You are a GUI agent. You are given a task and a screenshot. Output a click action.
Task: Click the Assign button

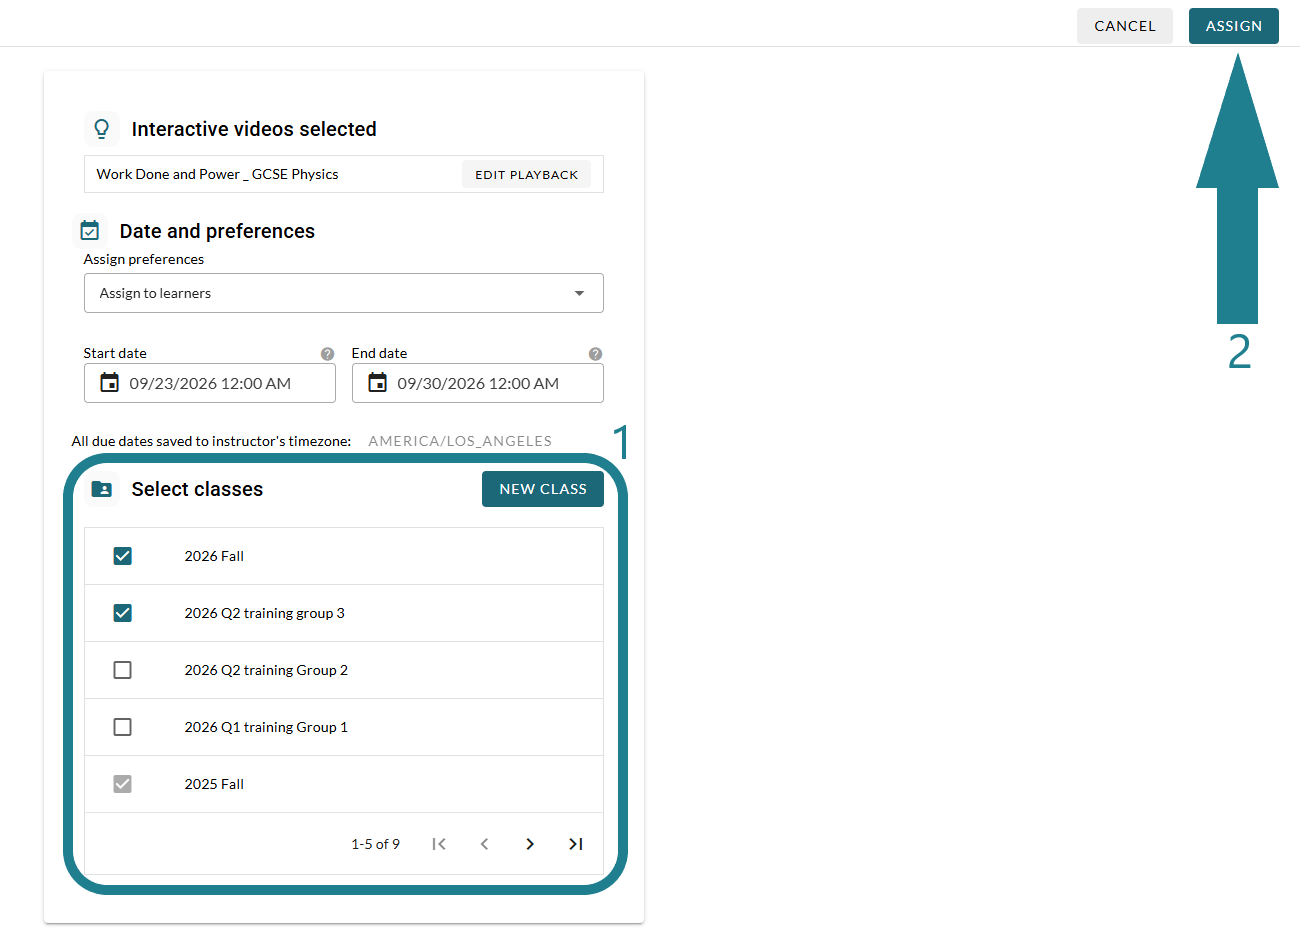pos(1234,26)
